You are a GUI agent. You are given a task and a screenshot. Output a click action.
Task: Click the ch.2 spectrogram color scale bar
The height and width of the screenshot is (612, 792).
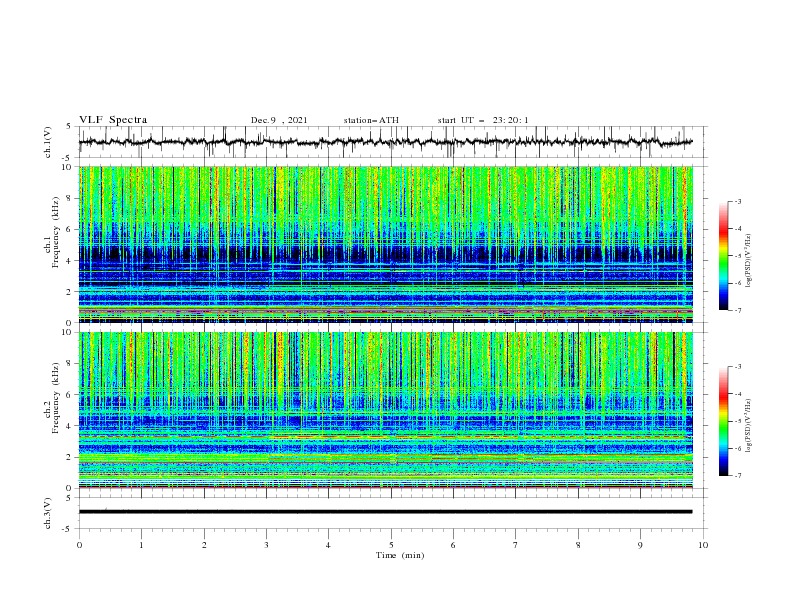724,421
